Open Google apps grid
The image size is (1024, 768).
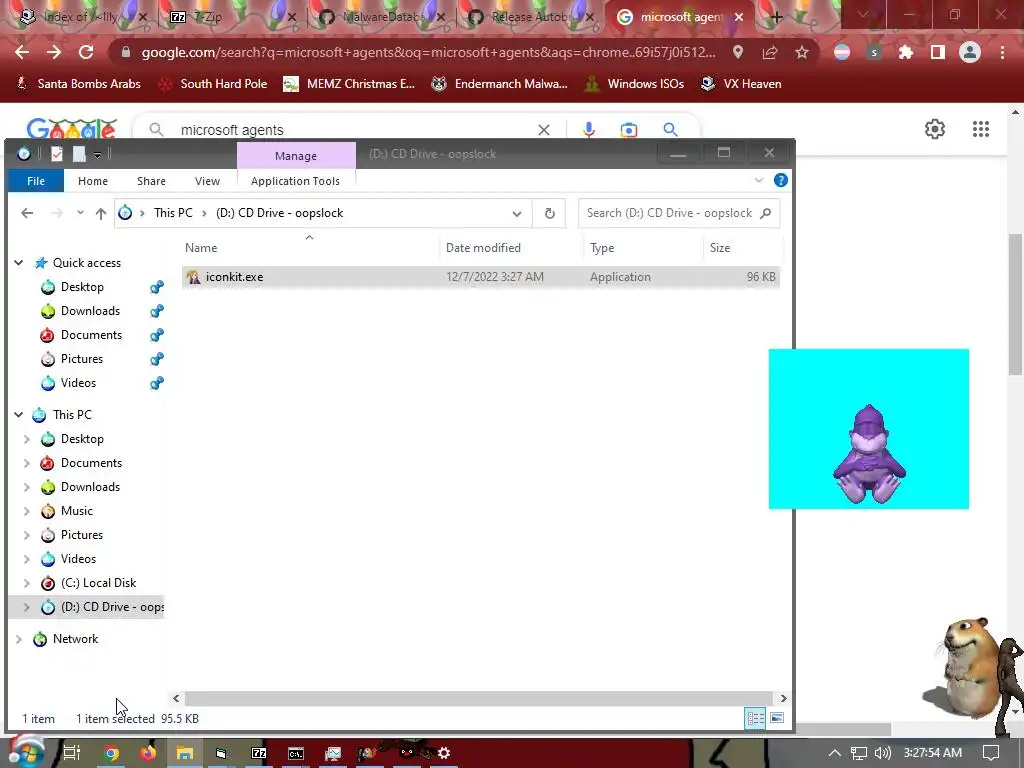coord(981,129)
